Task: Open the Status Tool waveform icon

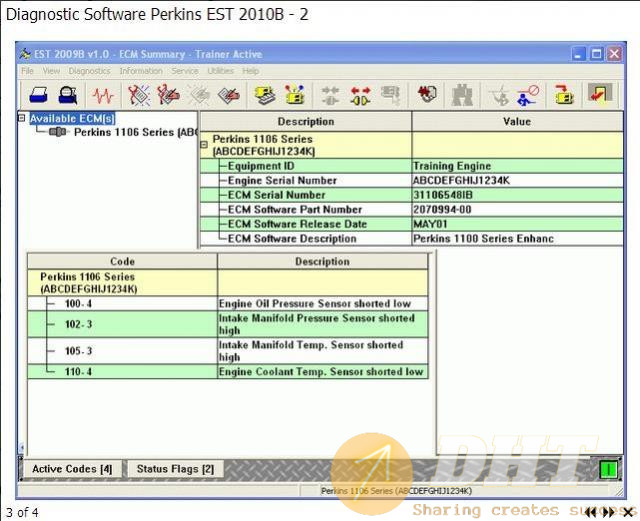Action: click(x=103, y=96)
